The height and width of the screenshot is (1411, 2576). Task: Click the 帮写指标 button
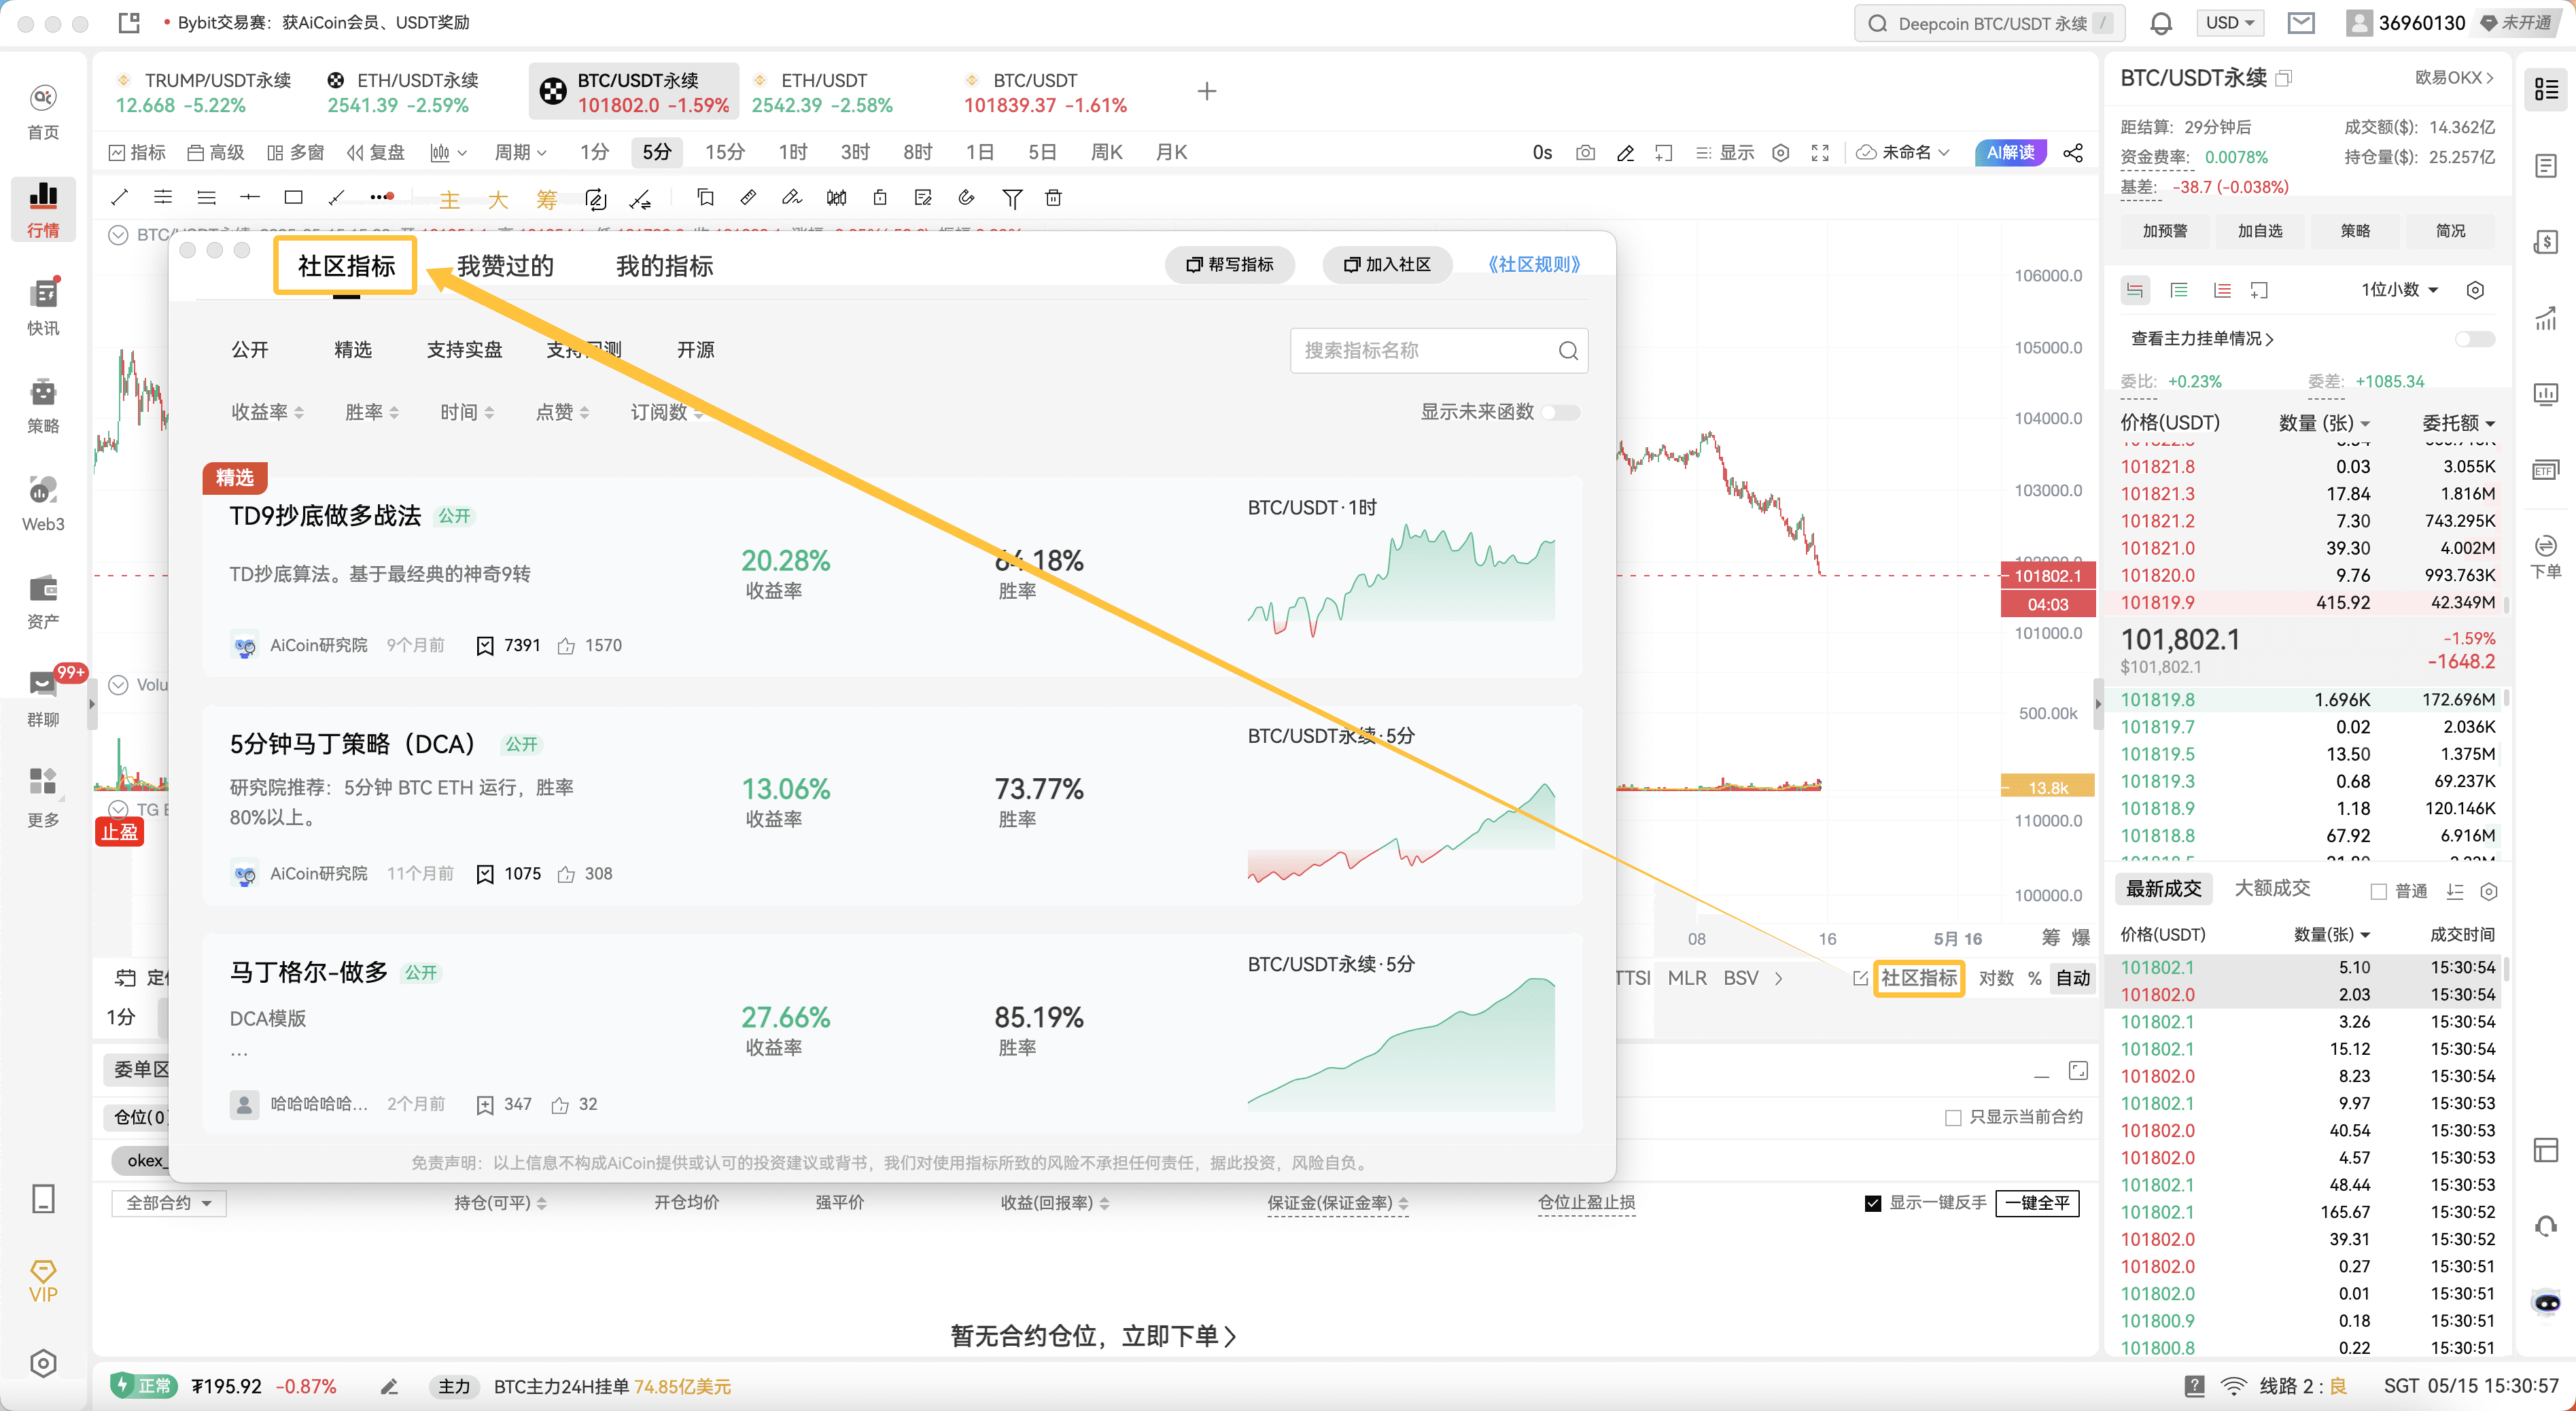pyautogui.click(x=1229, y=264)
